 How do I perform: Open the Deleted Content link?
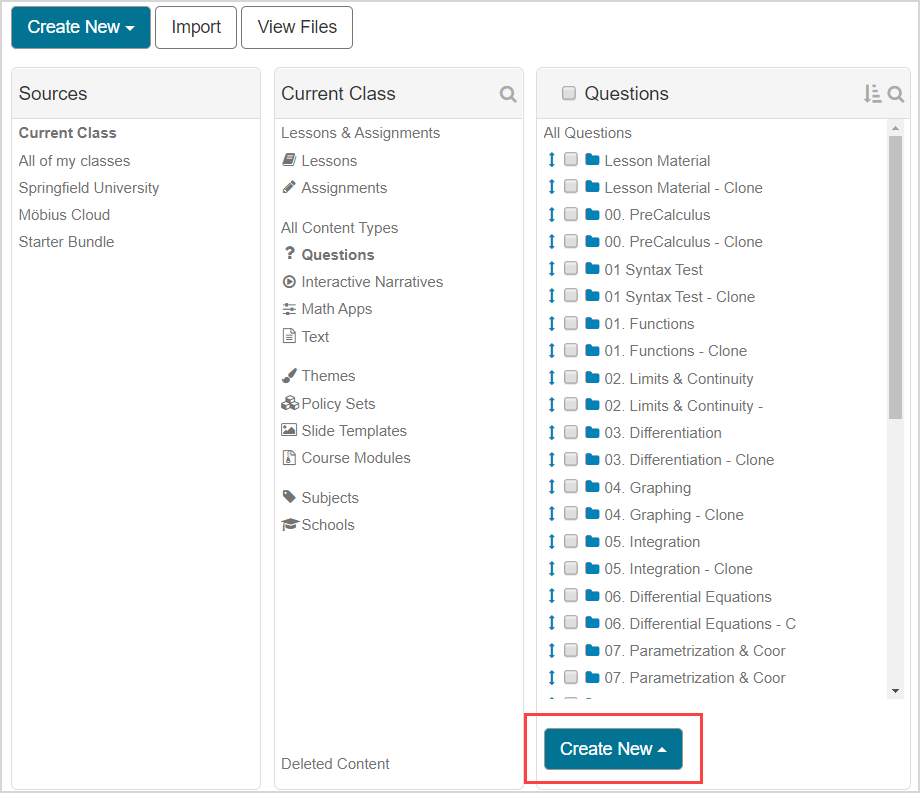click(x=335, y=764)
